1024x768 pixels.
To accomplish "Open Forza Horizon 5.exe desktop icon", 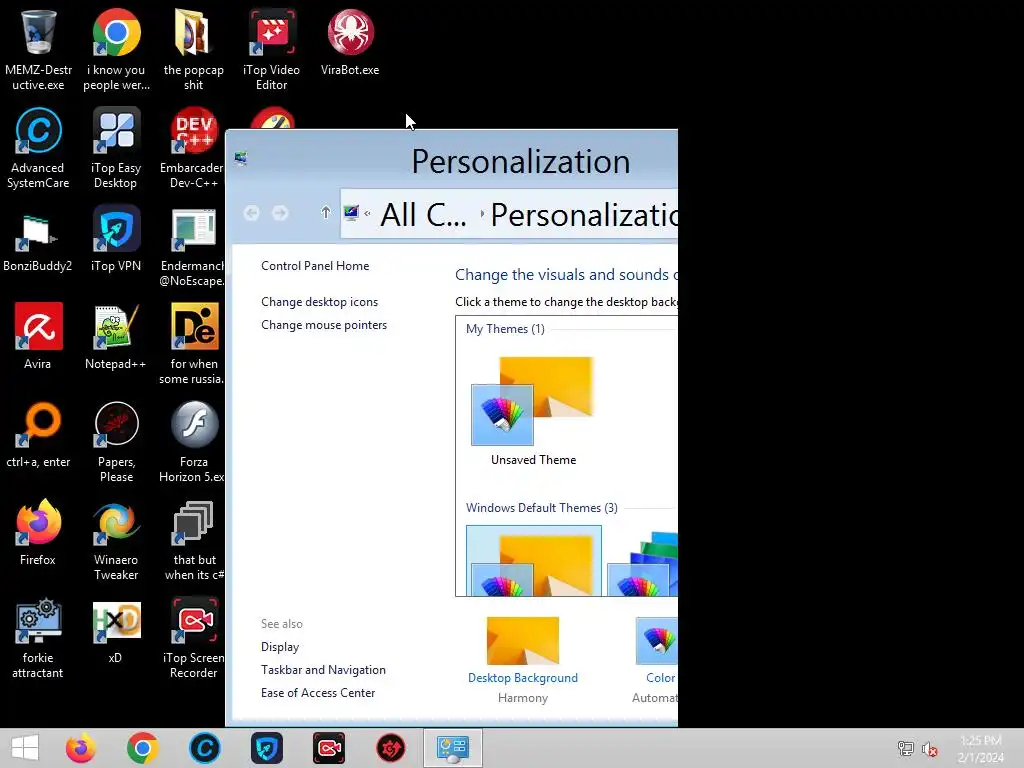I will pyautogui.click(x=192, y=442).
